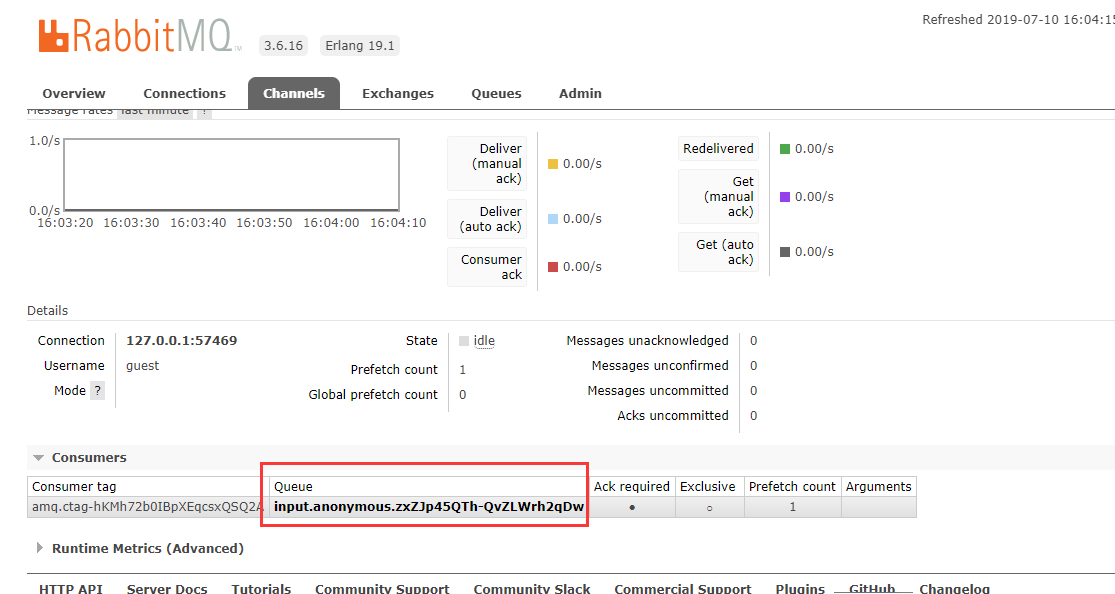The height and width of the screenshot is (594, 1115).
Task: Click the yellow Deliver manual ack color swatch
Action: click(x=553, y=164)
